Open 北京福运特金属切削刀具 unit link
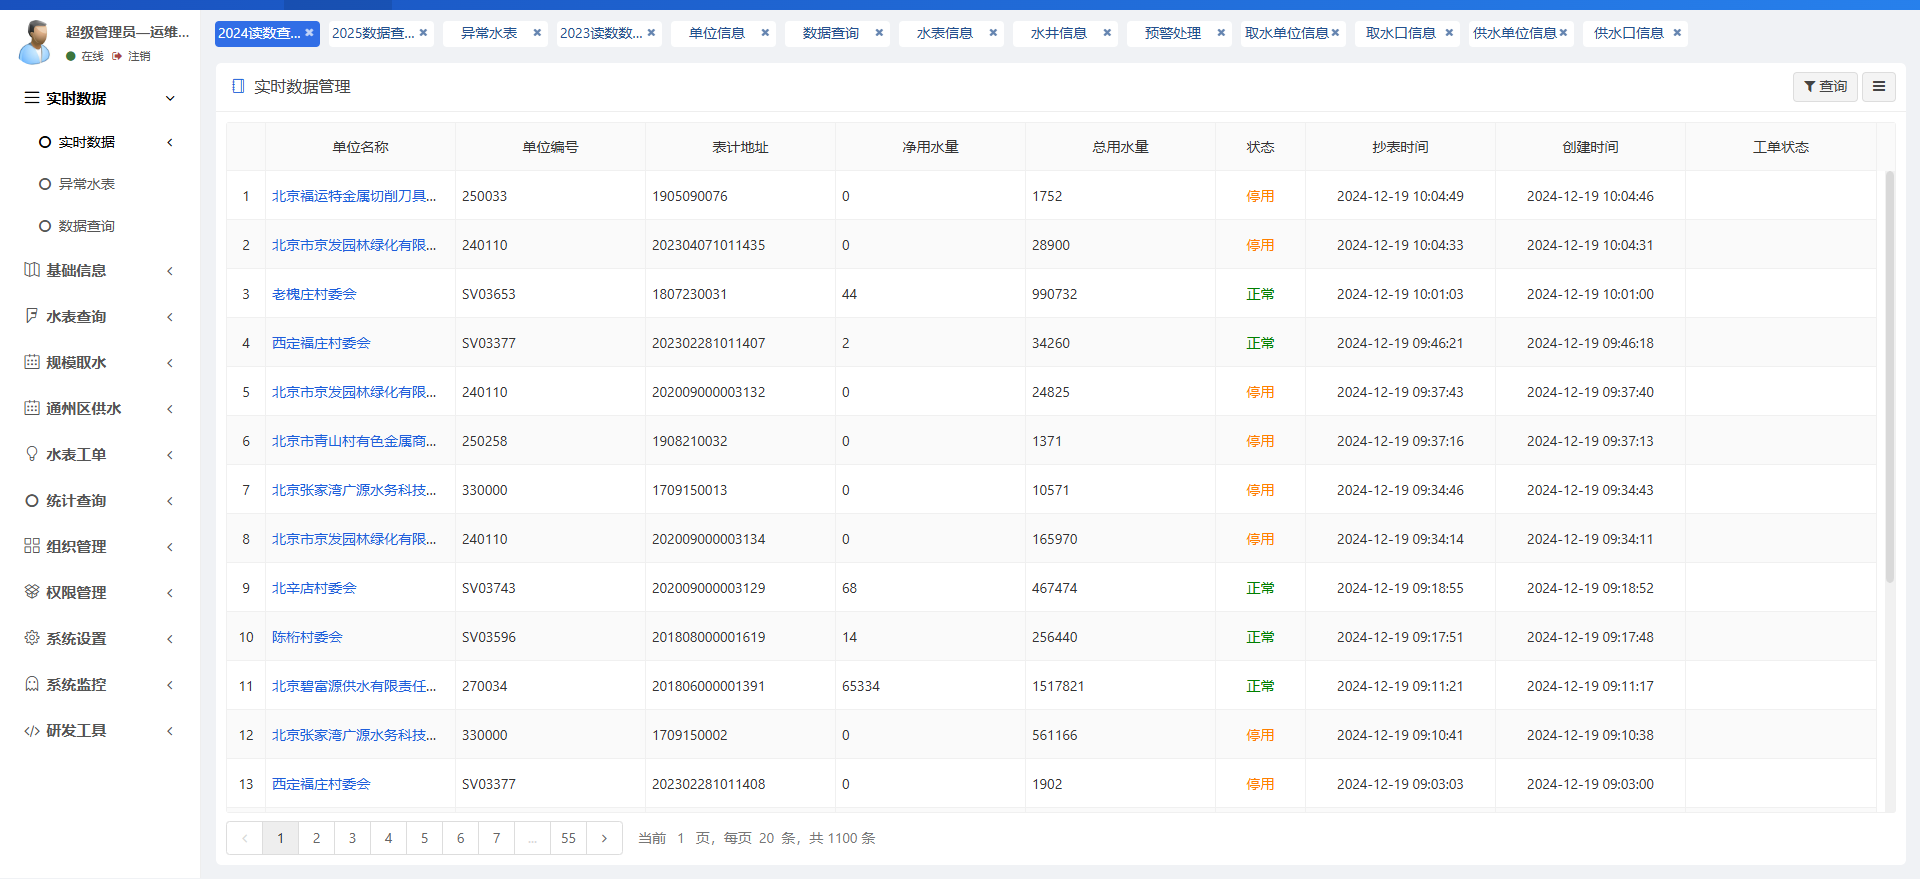The width and height of the screenshot is (1920, 879). click(x=354, y=196)
